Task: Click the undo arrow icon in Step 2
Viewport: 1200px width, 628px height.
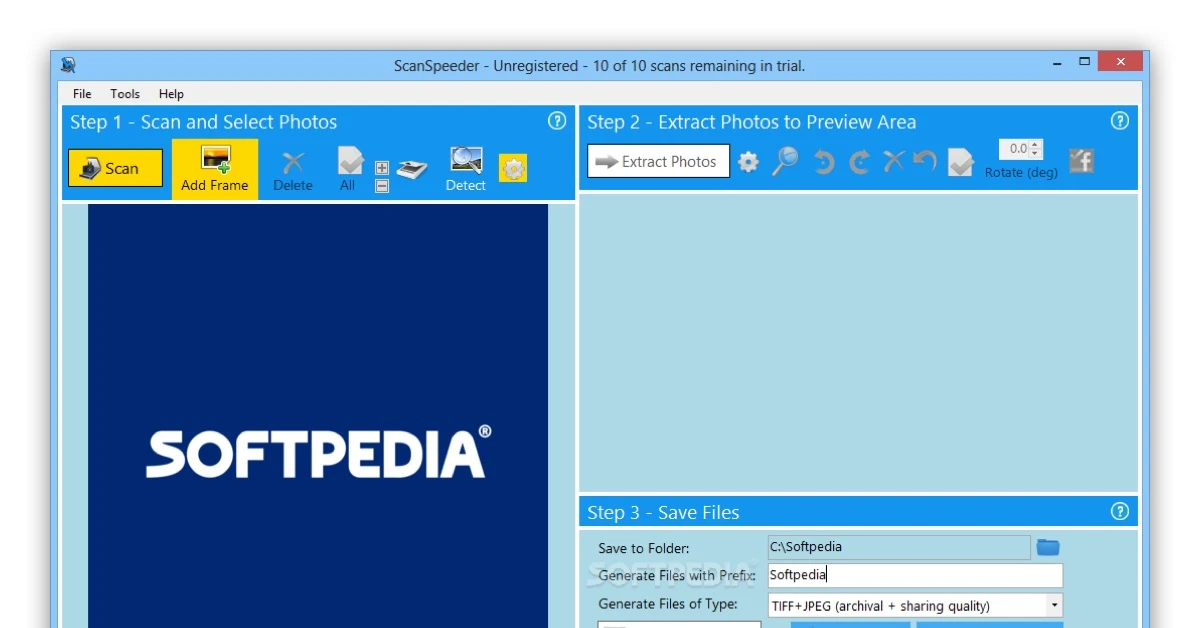Action: click(925, 161)
